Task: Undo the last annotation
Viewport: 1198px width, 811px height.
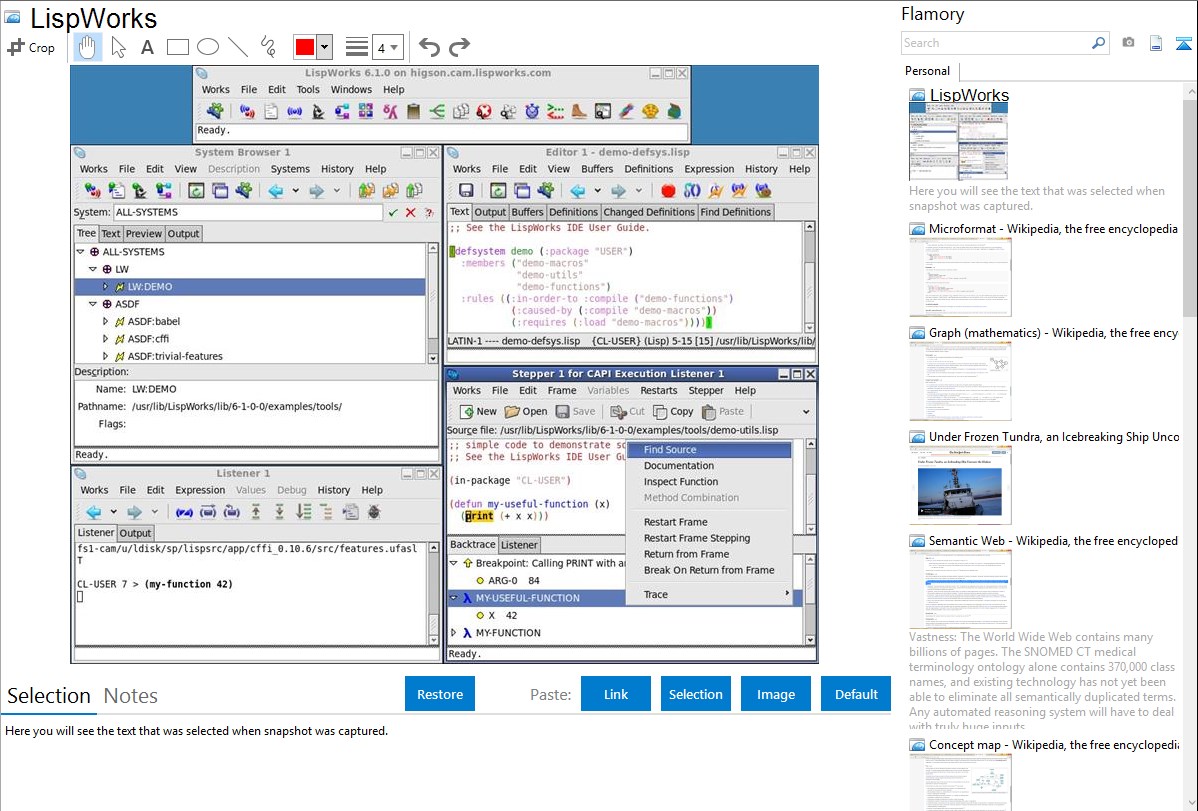Action: pyautogui.click(x=429, y=47)
